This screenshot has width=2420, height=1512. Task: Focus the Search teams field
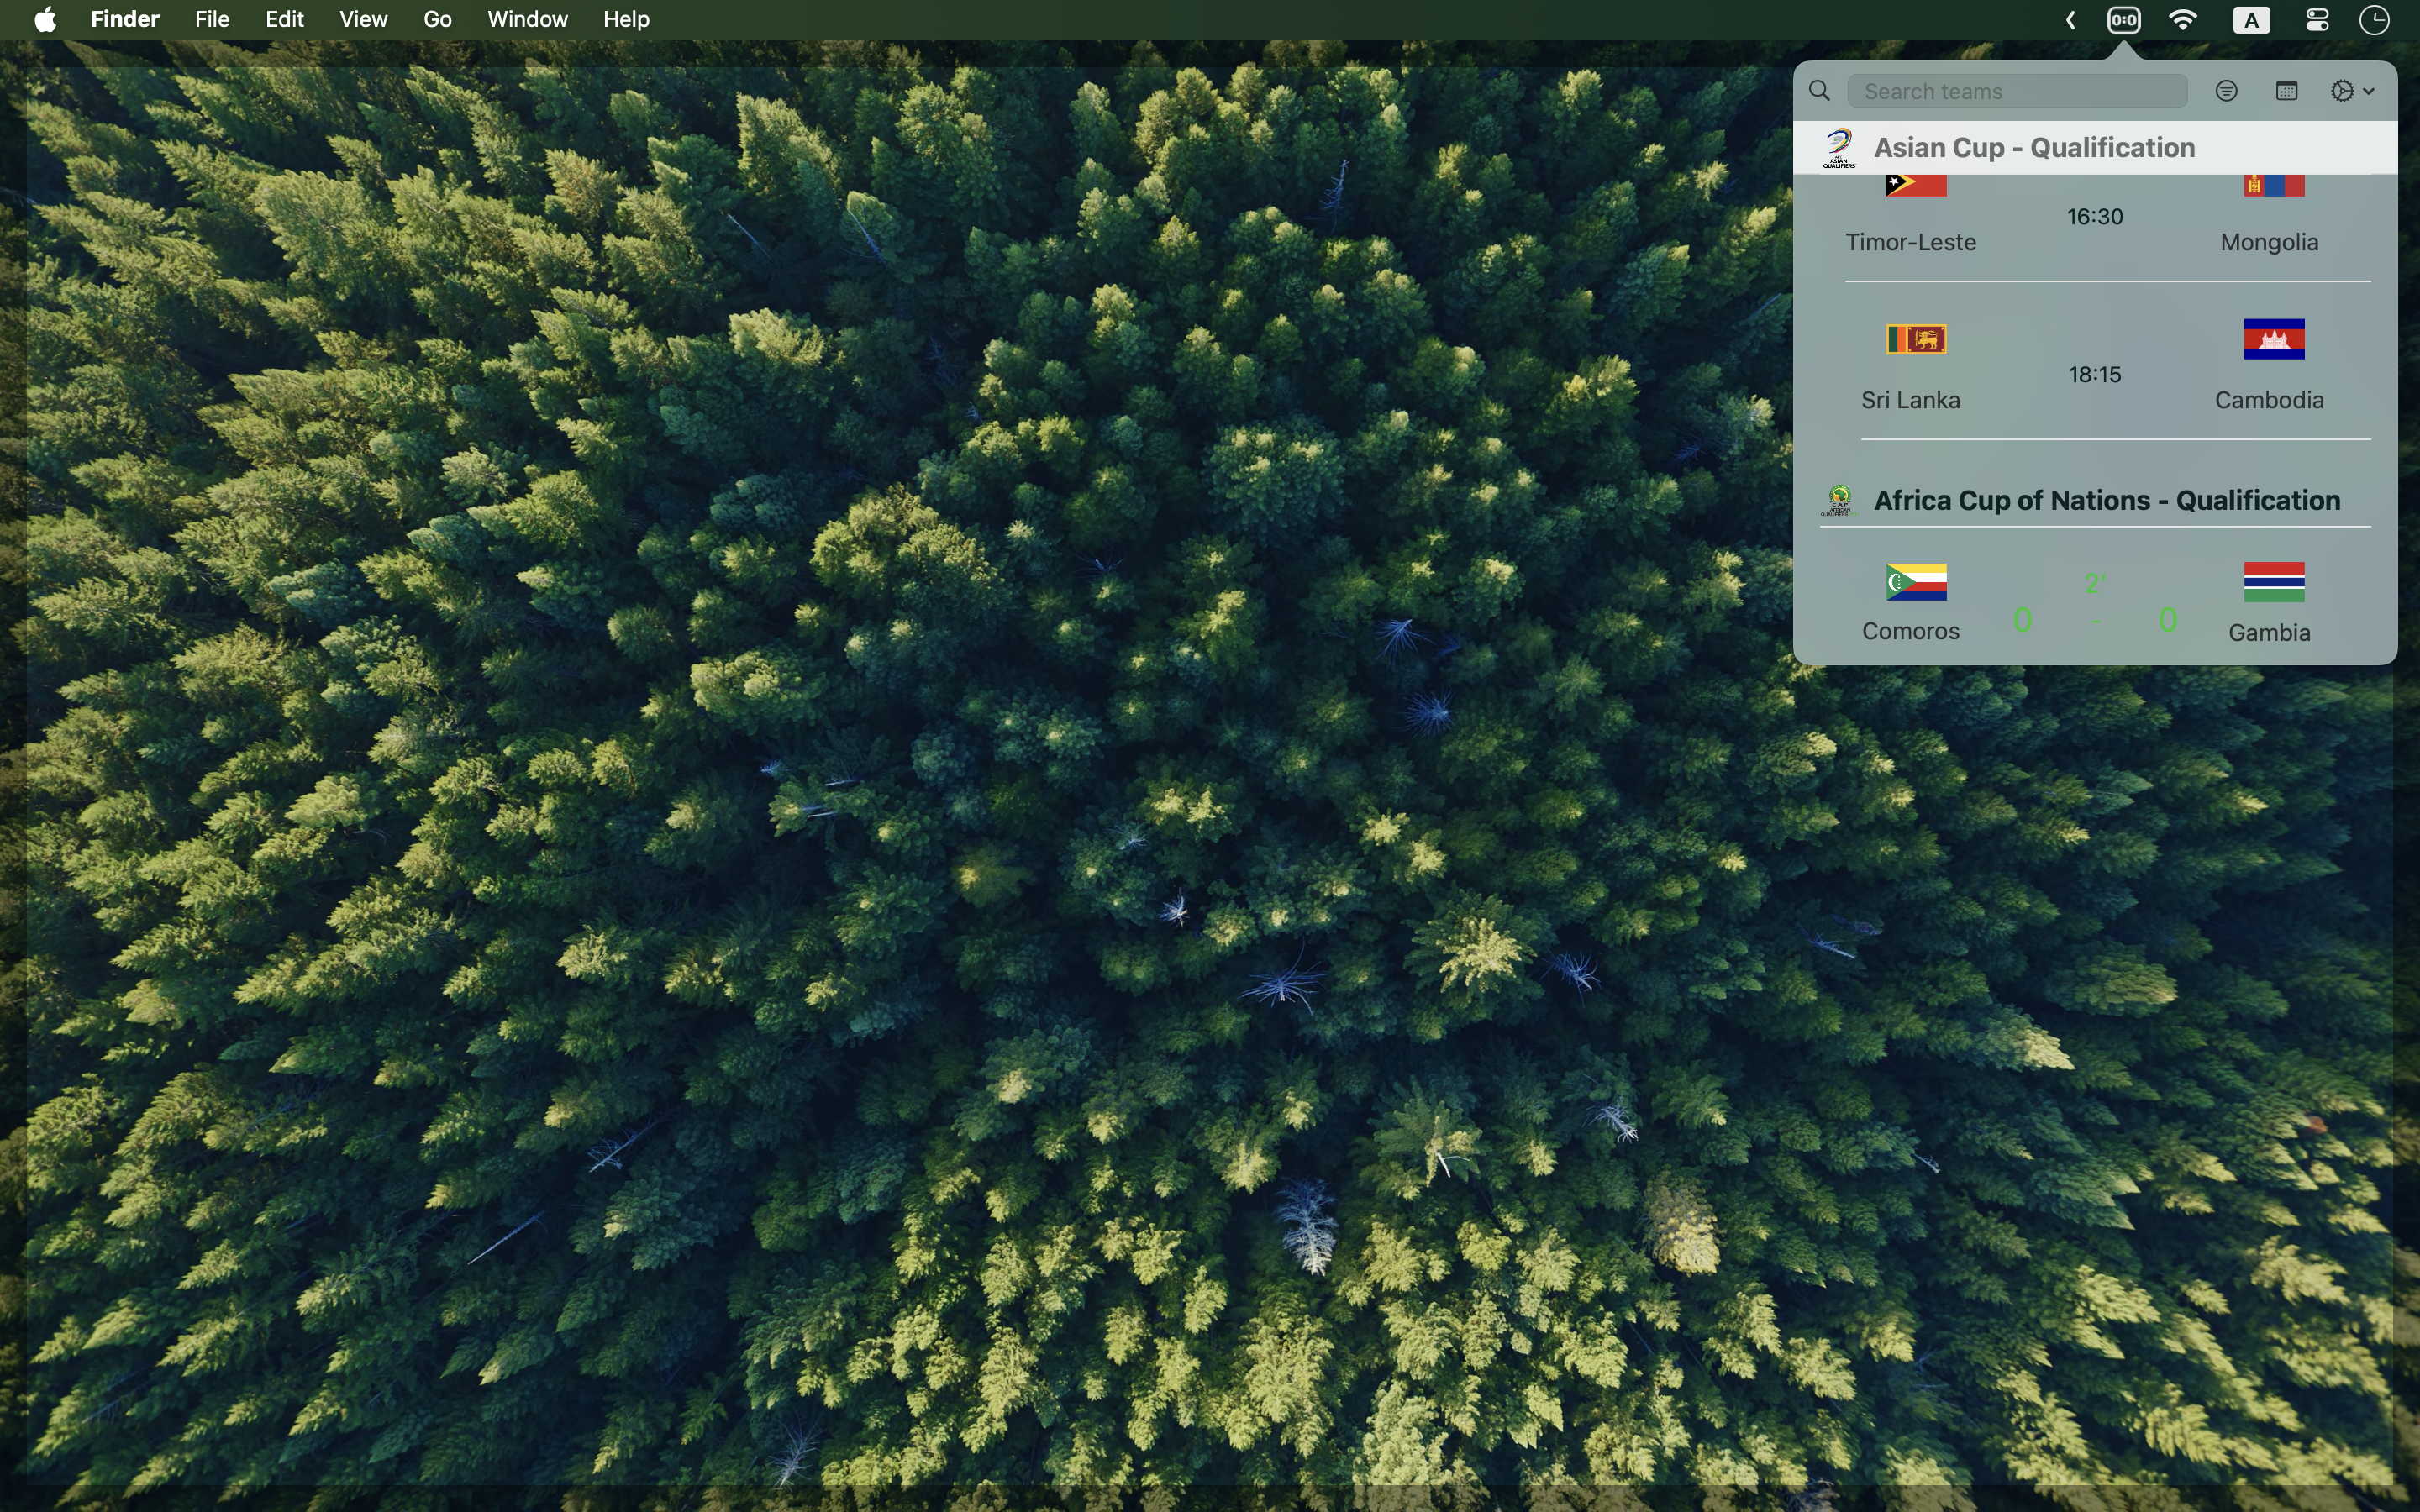point(2016,91)
